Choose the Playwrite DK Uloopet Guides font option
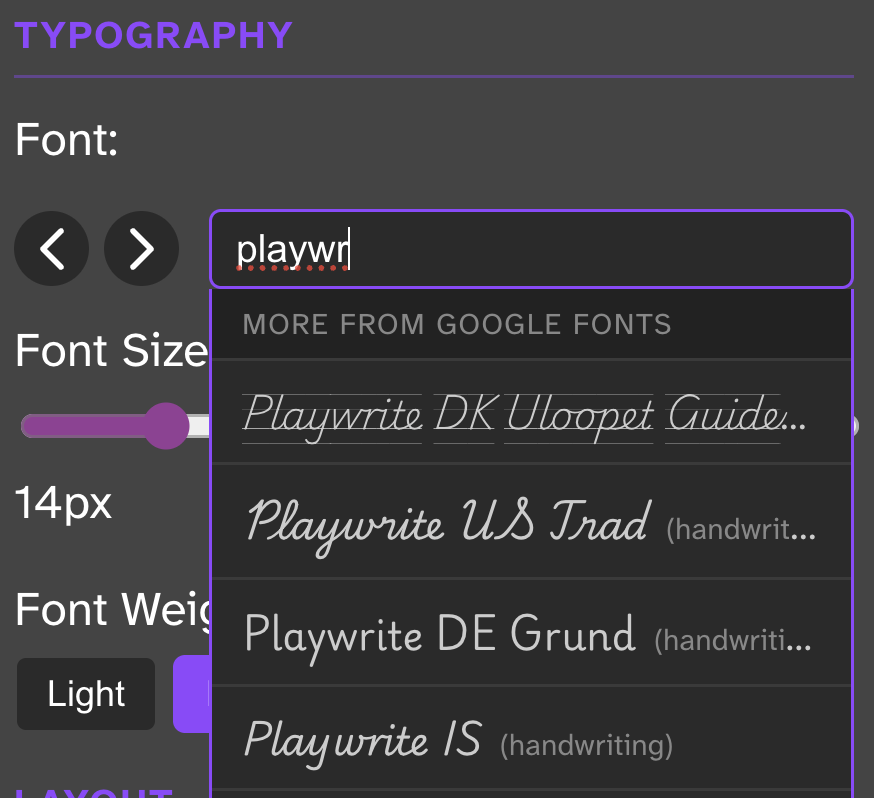 tap(500, 413)
